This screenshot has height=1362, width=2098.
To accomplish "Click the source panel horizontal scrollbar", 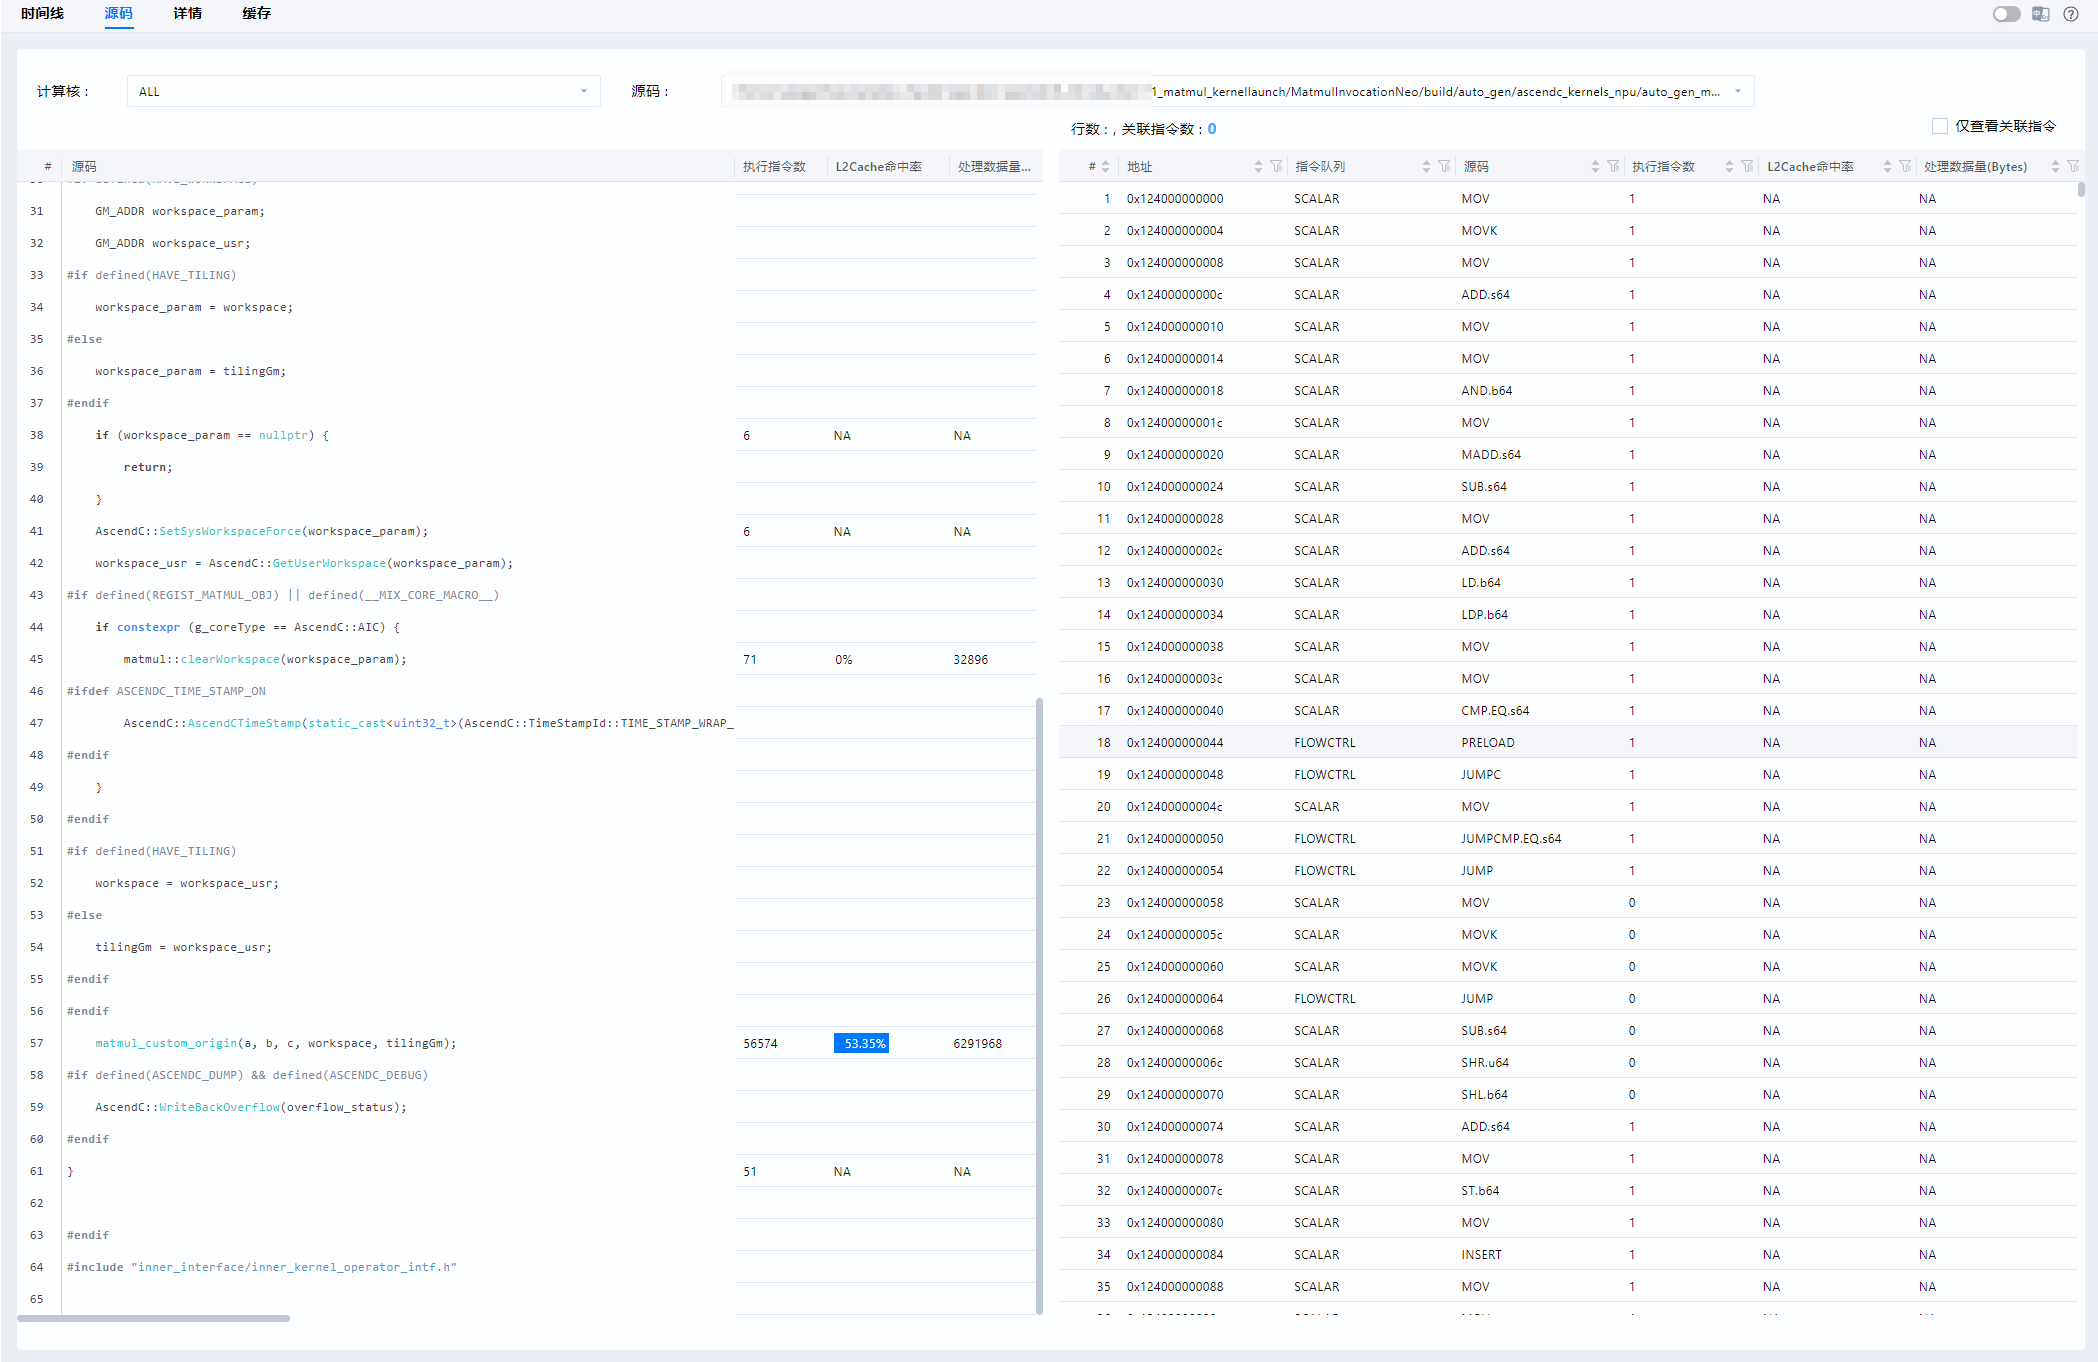I will 153,1318.
